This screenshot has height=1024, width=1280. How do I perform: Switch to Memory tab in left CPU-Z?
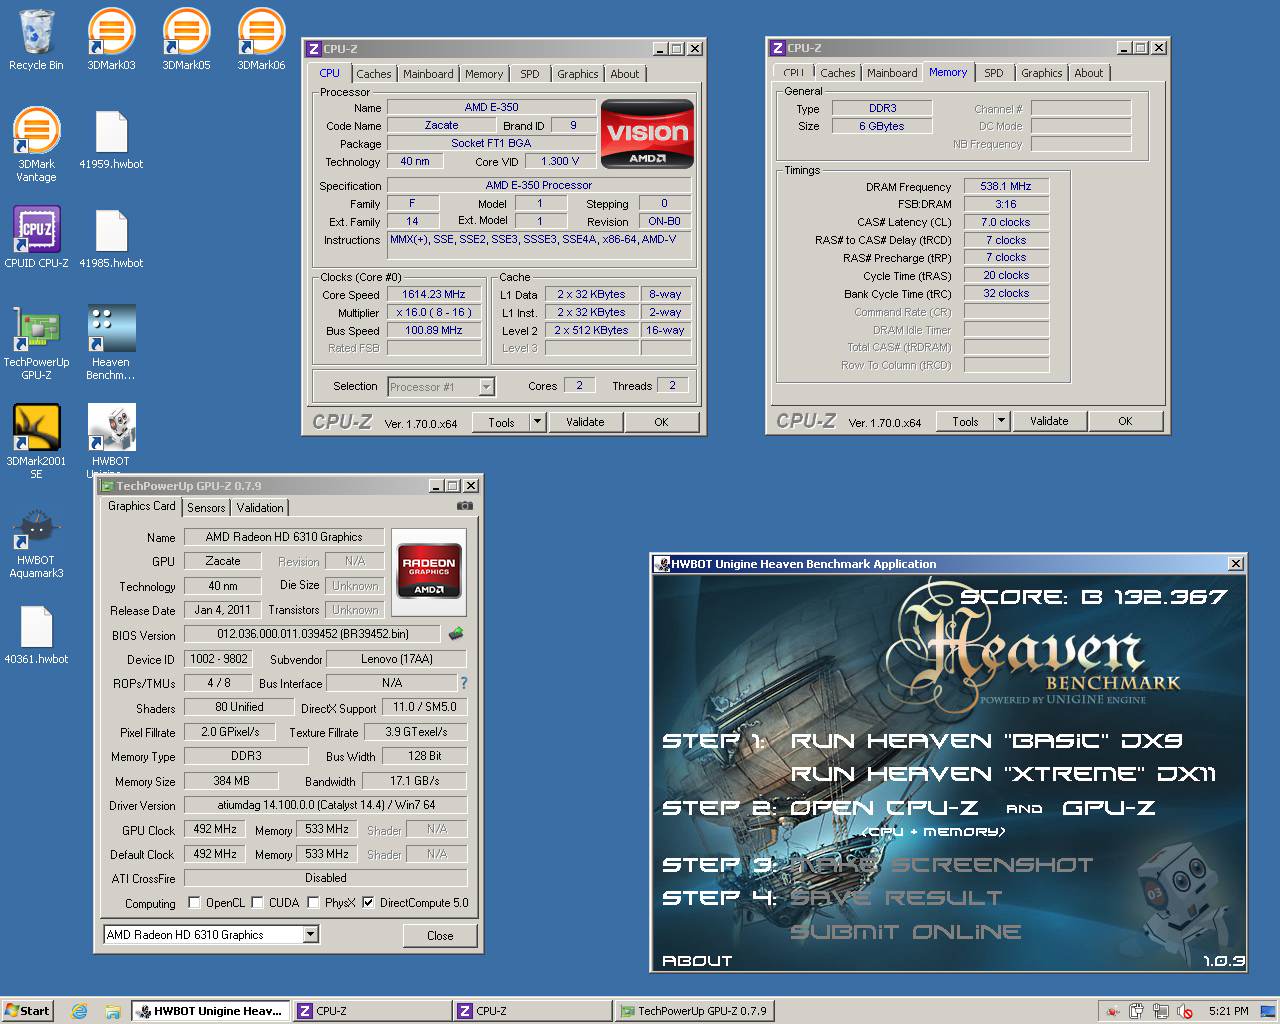(484, 74)
